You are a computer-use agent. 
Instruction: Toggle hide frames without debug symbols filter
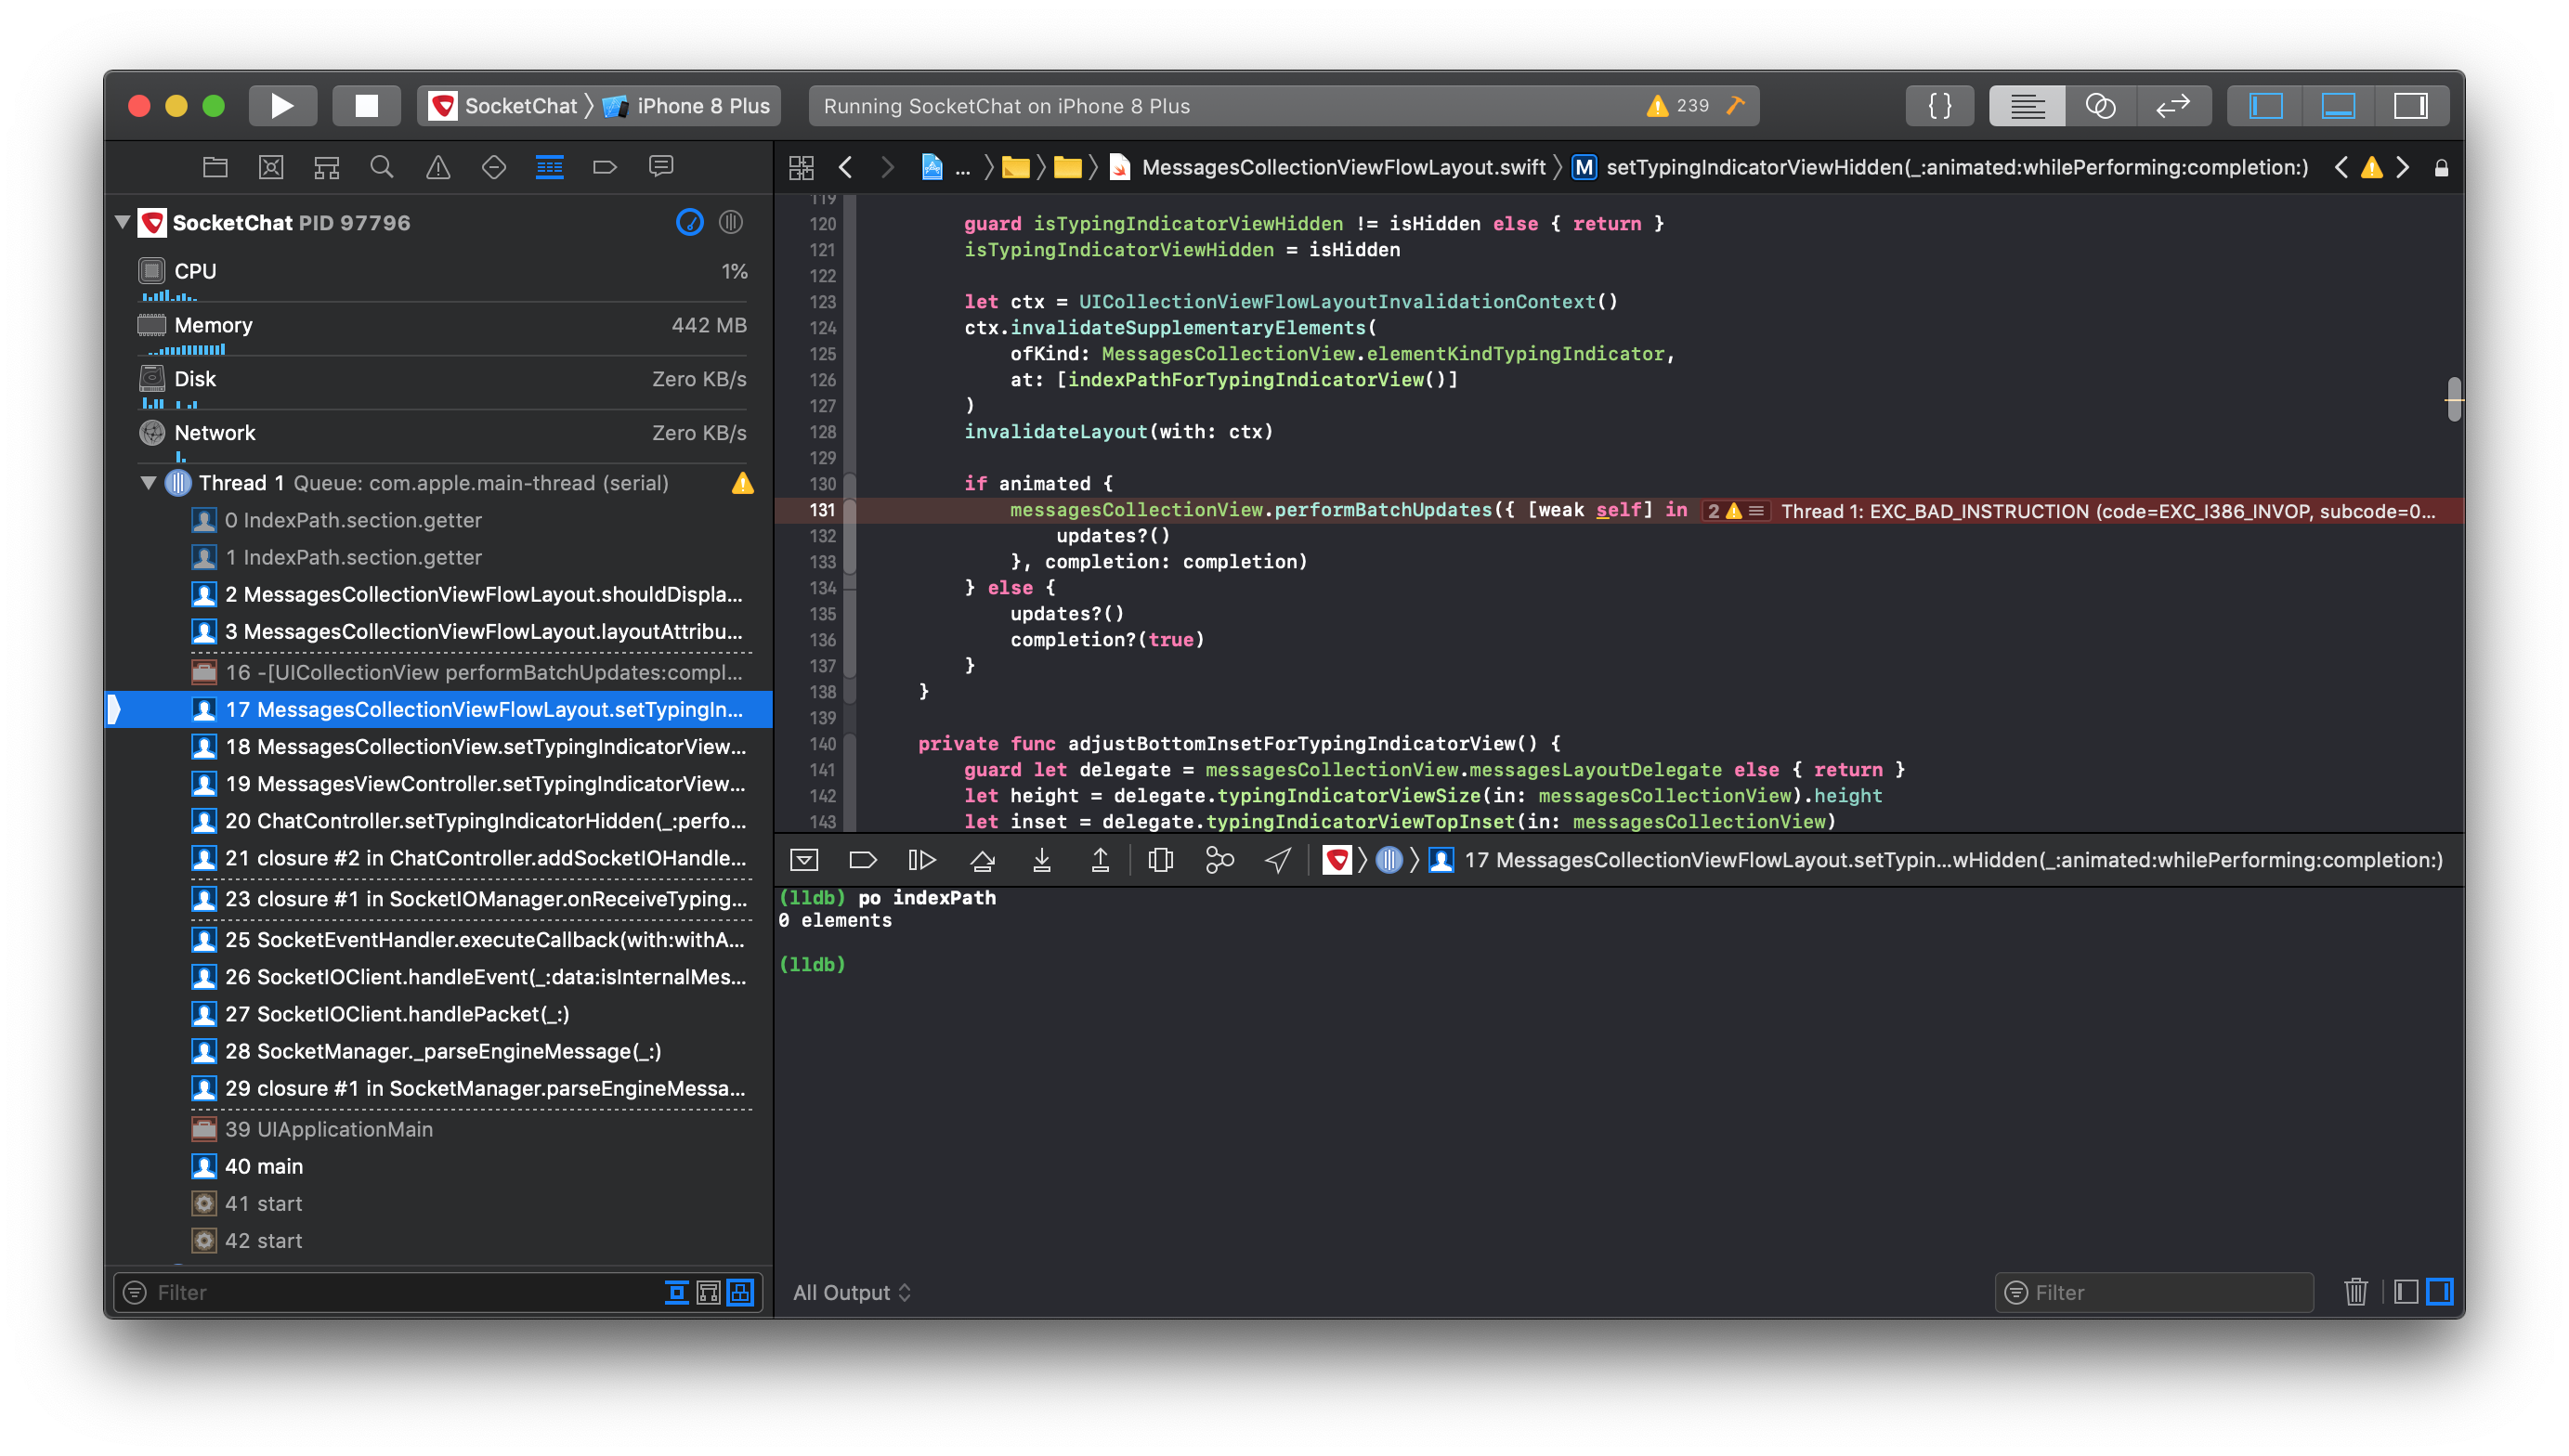point(740,1292)
